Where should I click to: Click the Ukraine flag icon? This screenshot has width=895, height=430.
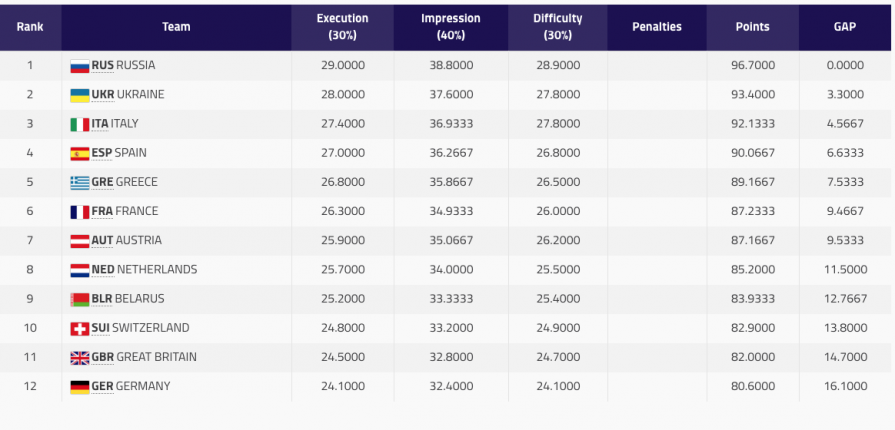point(80,95)
